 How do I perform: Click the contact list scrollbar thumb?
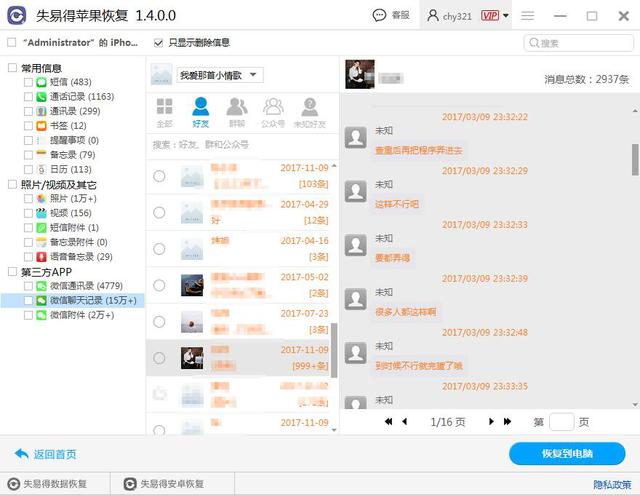tap(334, 350)
